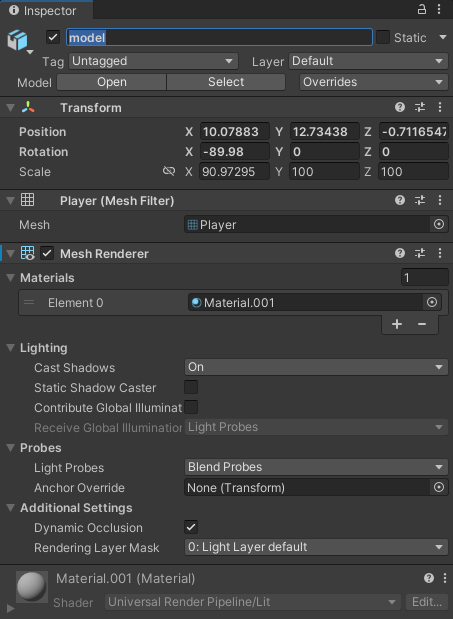Grab the Element 0 reorder handle
Viewport: 453px width, 619px height.
29,302
